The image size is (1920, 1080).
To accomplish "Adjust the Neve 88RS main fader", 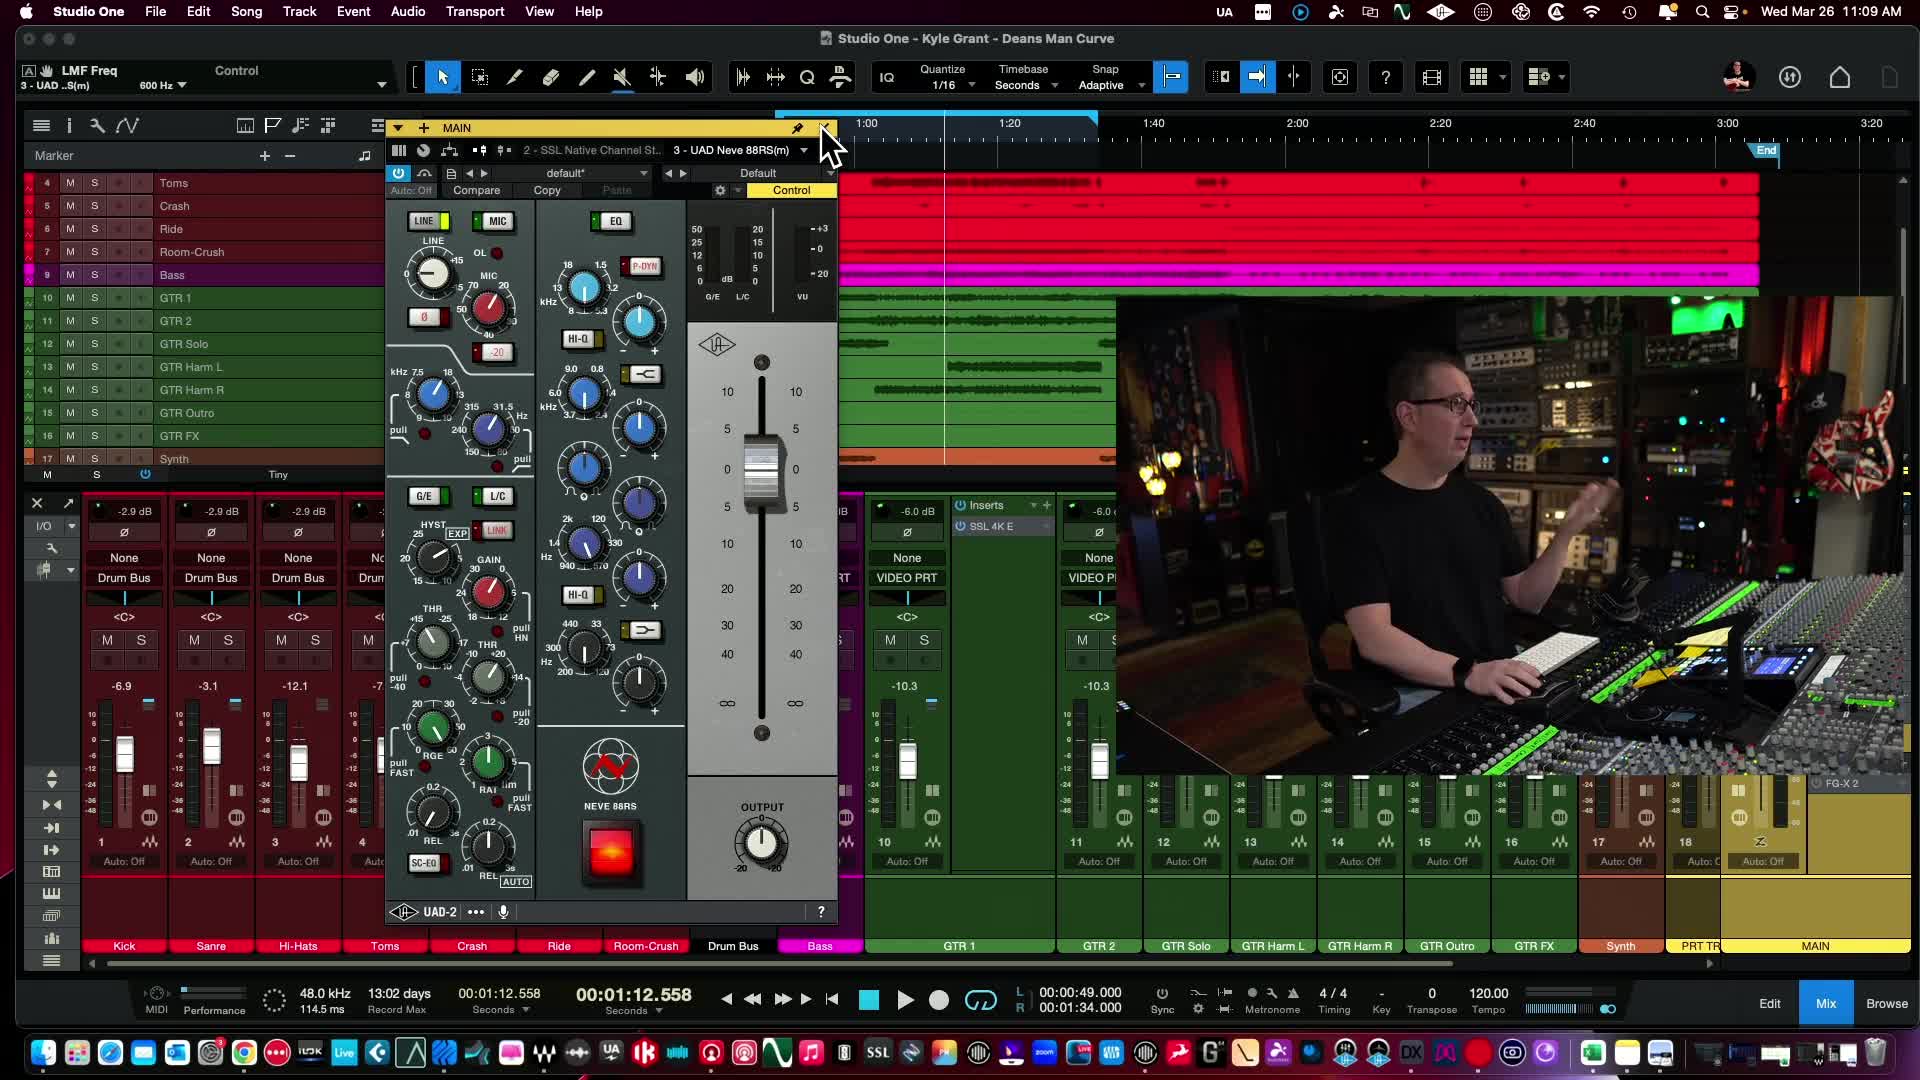I will (x=761, y=472).
